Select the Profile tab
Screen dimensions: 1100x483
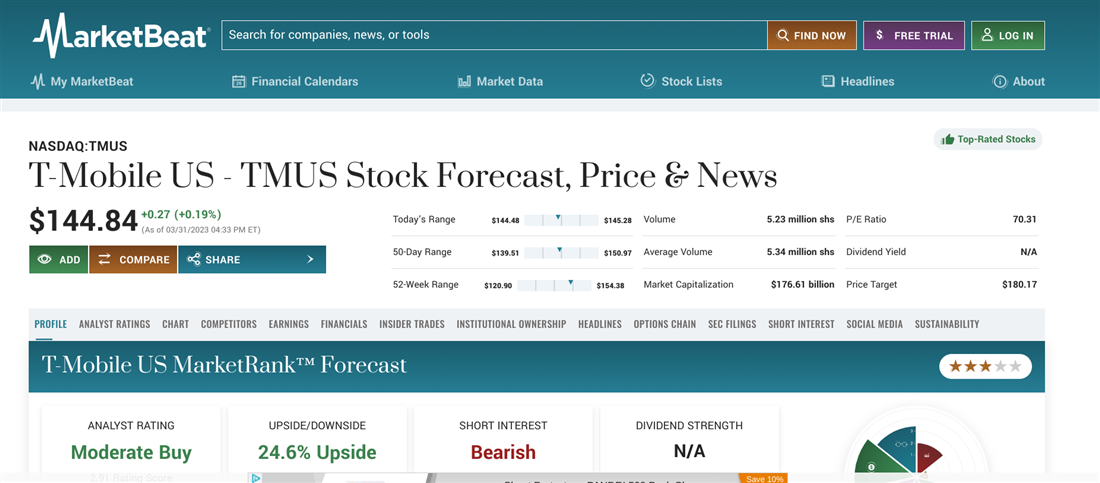(x=51, y=324)
